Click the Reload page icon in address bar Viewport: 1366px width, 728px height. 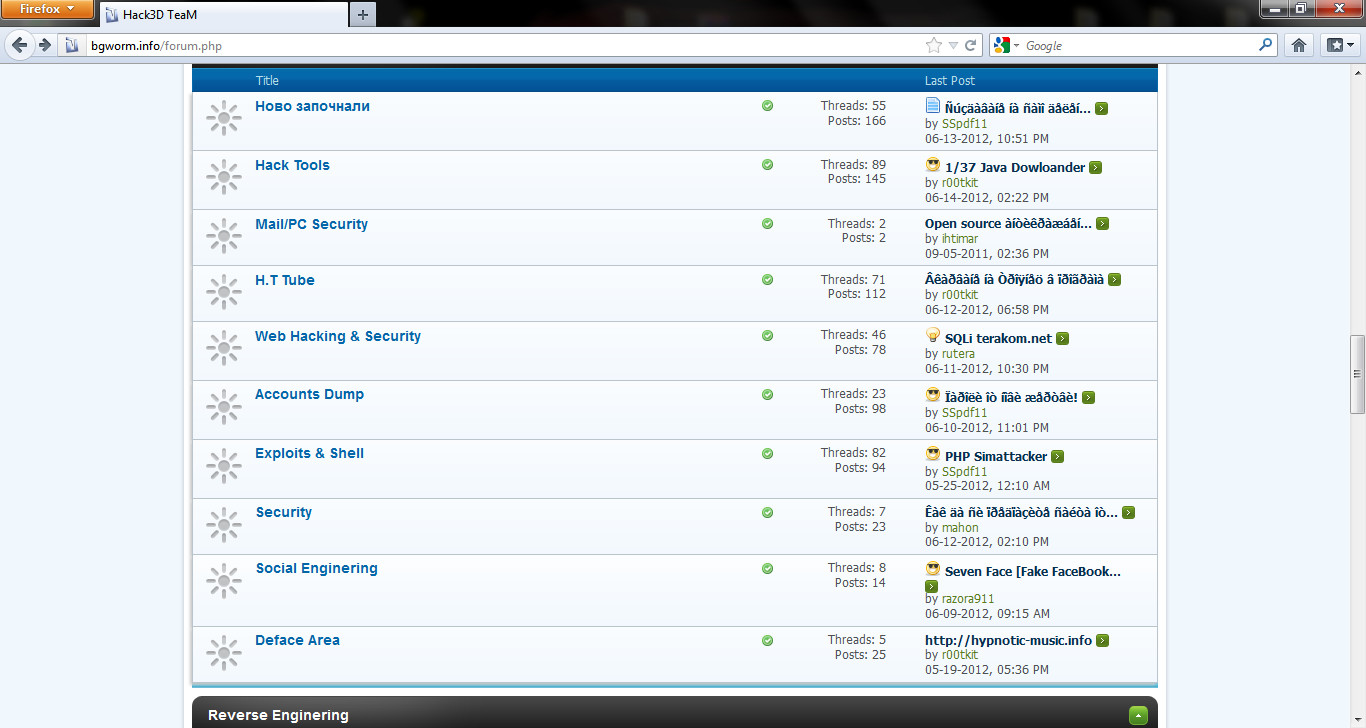click(970, 45)
